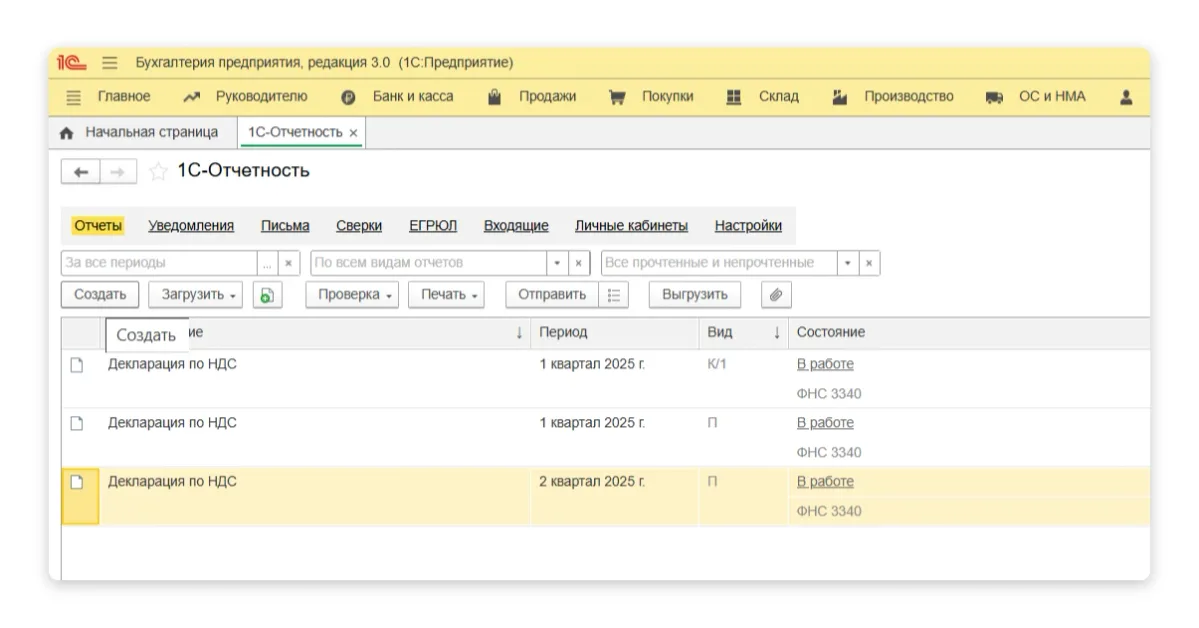1199x628 pixels.
Task: Click the 'За все периоды' period field
Action: [158, 263]
